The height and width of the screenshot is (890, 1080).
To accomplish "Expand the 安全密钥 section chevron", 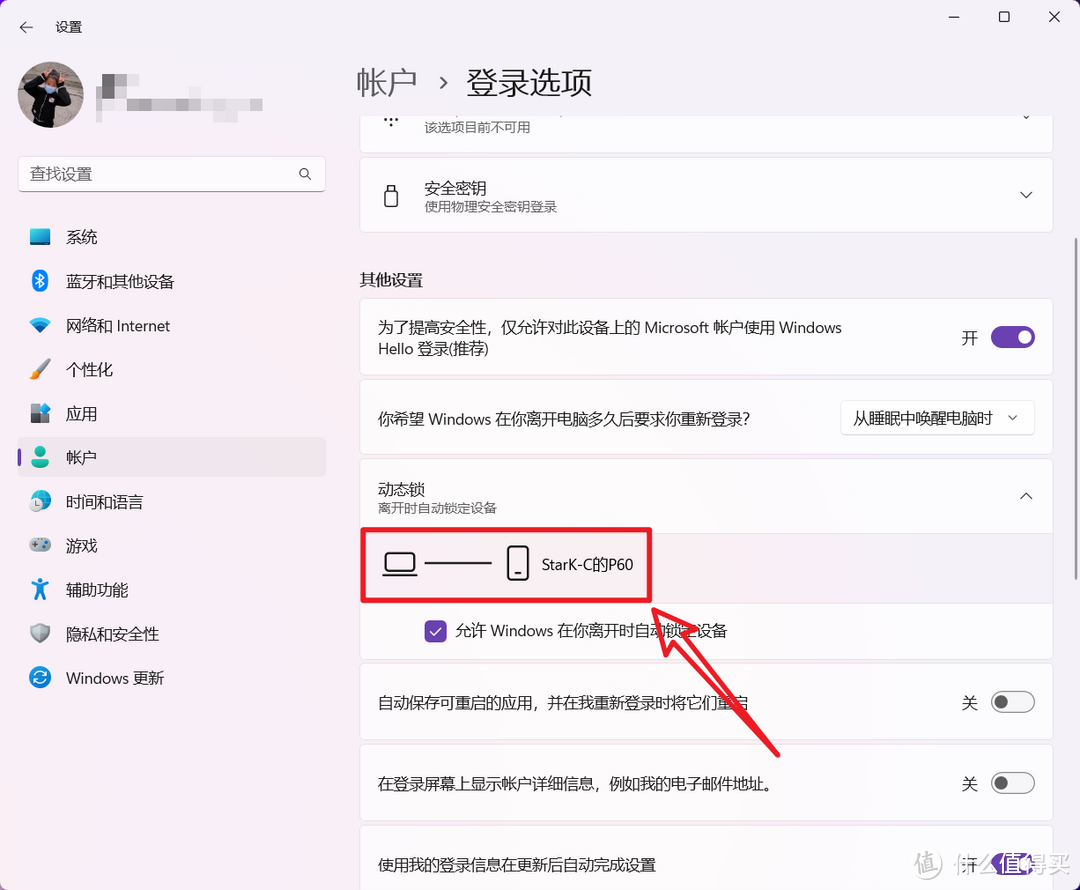I will [x=1026, y=195].
